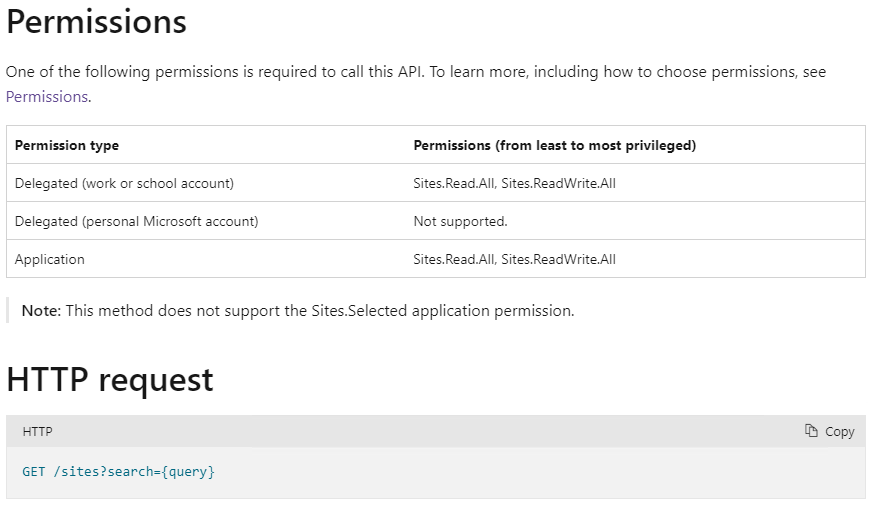The image size is (870, 506).
Task: Click the GET /sites?search={query} code line
Action: click(x=118, y=472)
